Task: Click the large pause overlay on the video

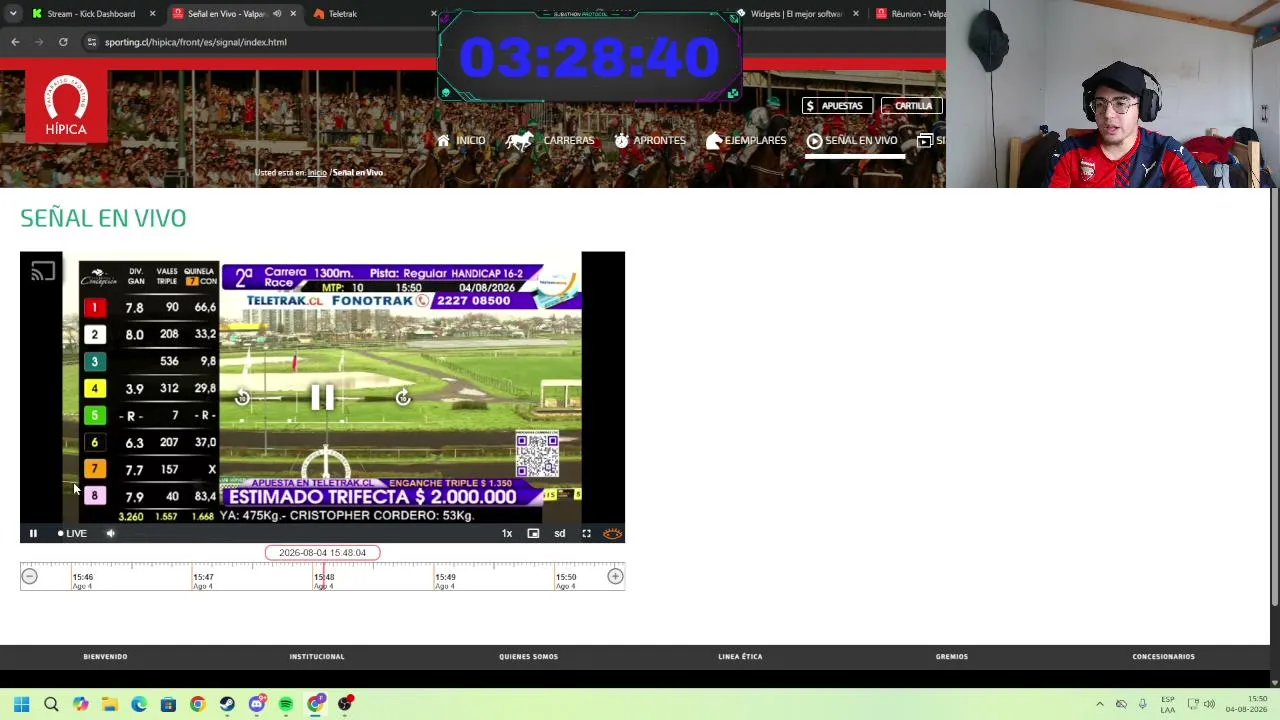Action: point(322,398)
